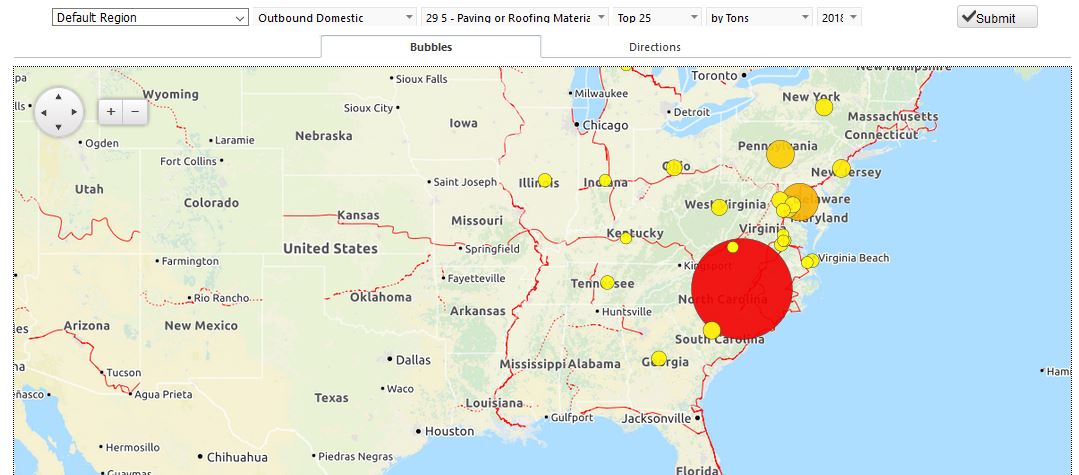Select the orange bubble over Maryland
Viewport: 1079px width, 475px height.
tap(801, 201)
